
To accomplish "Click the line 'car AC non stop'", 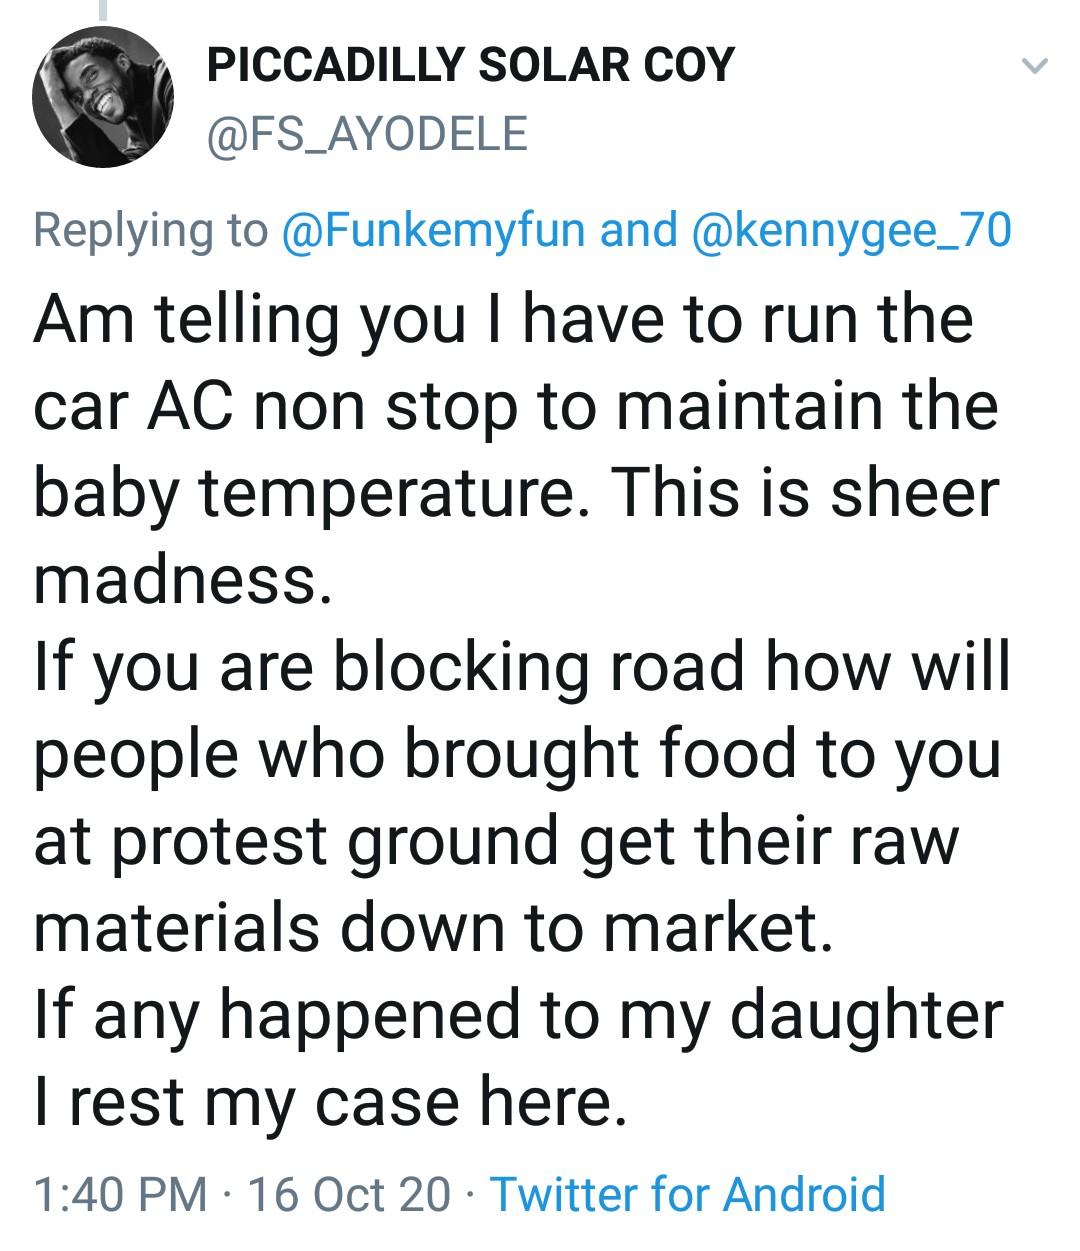I will [516, 407].
